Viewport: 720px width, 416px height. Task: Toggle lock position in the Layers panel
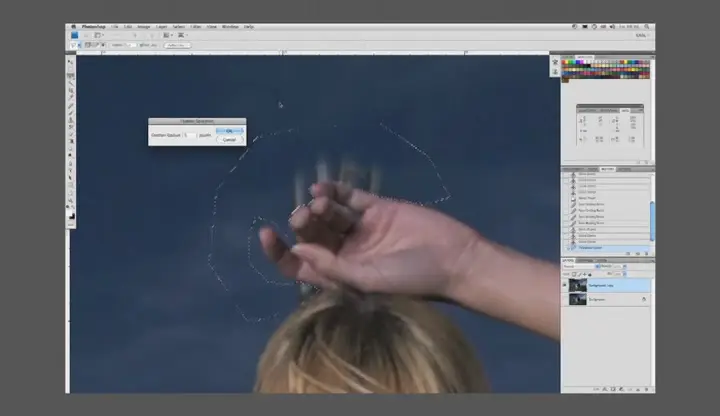584,274
